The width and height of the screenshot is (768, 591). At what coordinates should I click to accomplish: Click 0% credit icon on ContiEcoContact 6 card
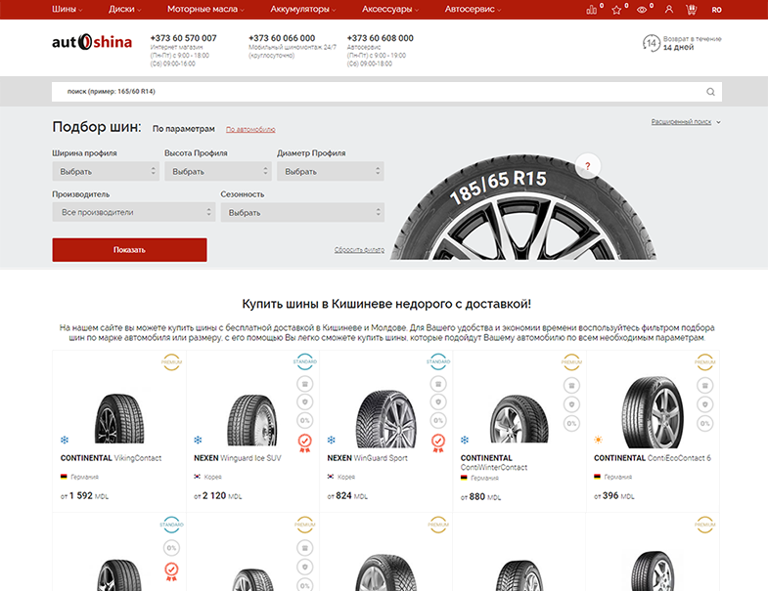pos(705,424)
